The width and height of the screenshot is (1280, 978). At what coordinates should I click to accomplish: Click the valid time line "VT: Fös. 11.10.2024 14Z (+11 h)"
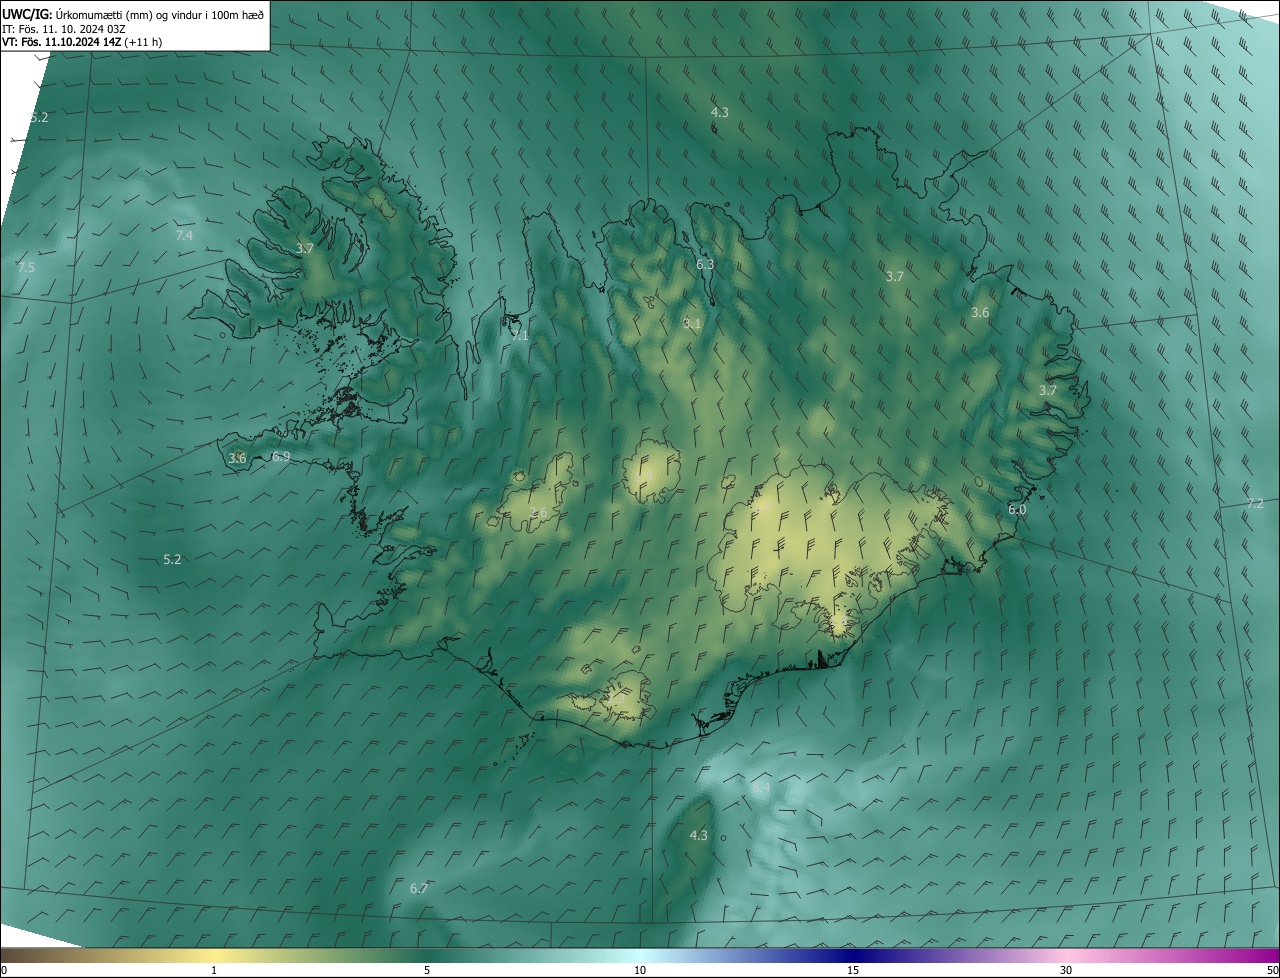point(82,42)
